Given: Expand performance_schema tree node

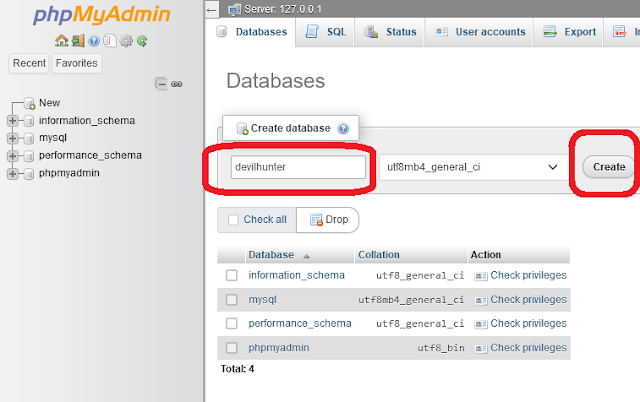Looking at the screenshot, I should 12,156.
